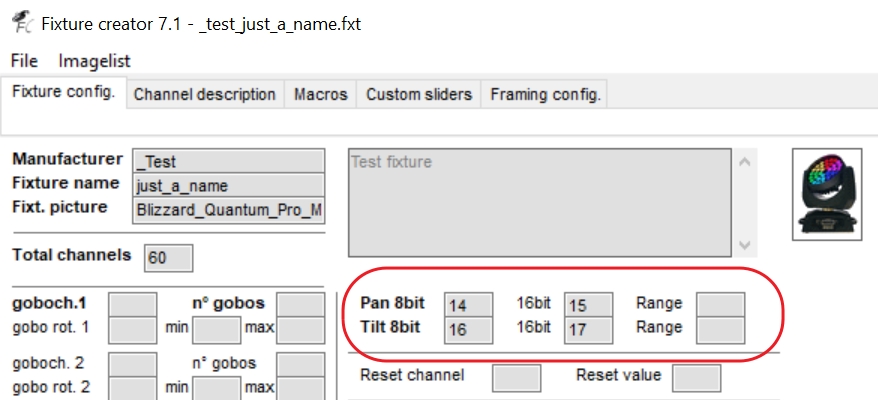This screenshot has height=400, width=878.
Task: Click the Reset channel input field
Action: point(516,378)
